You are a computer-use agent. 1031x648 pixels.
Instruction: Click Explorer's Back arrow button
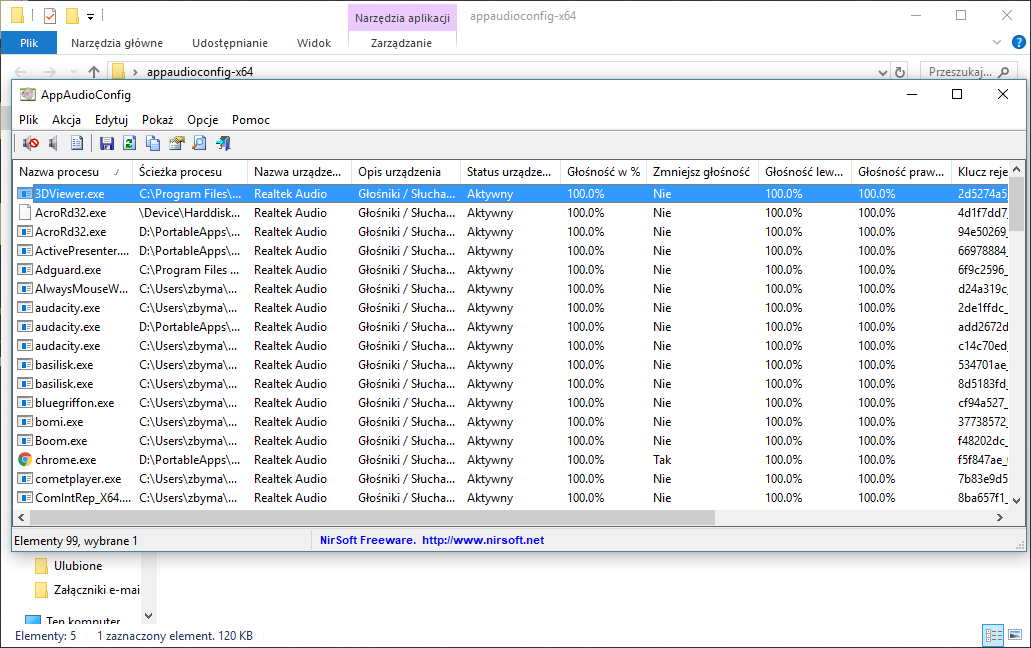(20, 72)
